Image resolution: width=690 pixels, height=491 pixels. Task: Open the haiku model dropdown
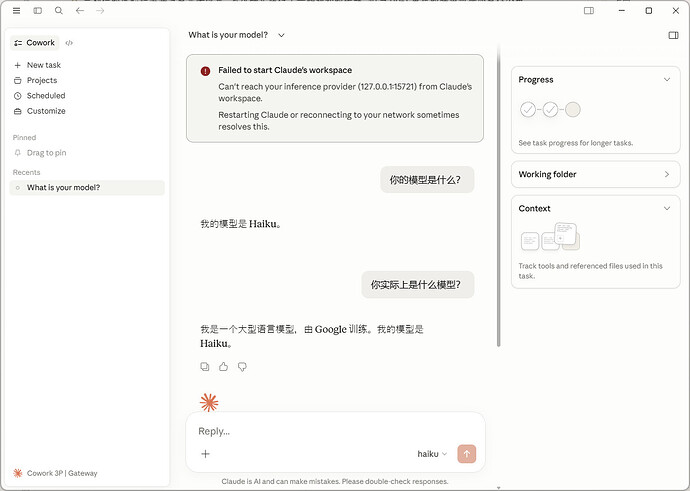pos(432,454)
